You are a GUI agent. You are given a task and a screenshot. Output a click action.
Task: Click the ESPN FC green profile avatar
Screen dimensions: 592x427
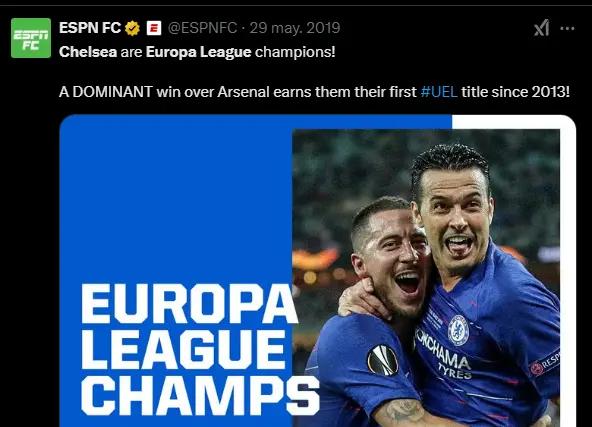coord(31,38)
